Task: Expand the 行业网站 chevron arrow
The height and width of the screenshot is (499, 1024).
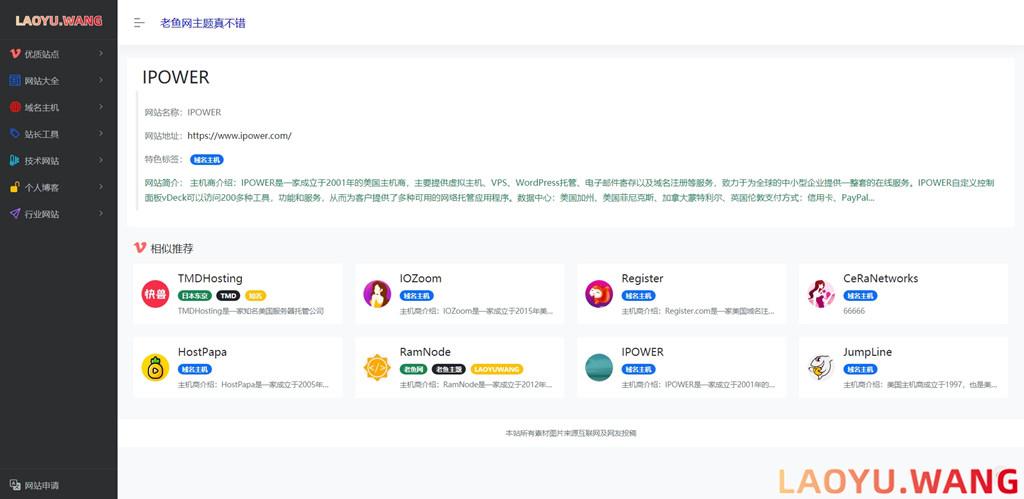Action: pos(101,214)
